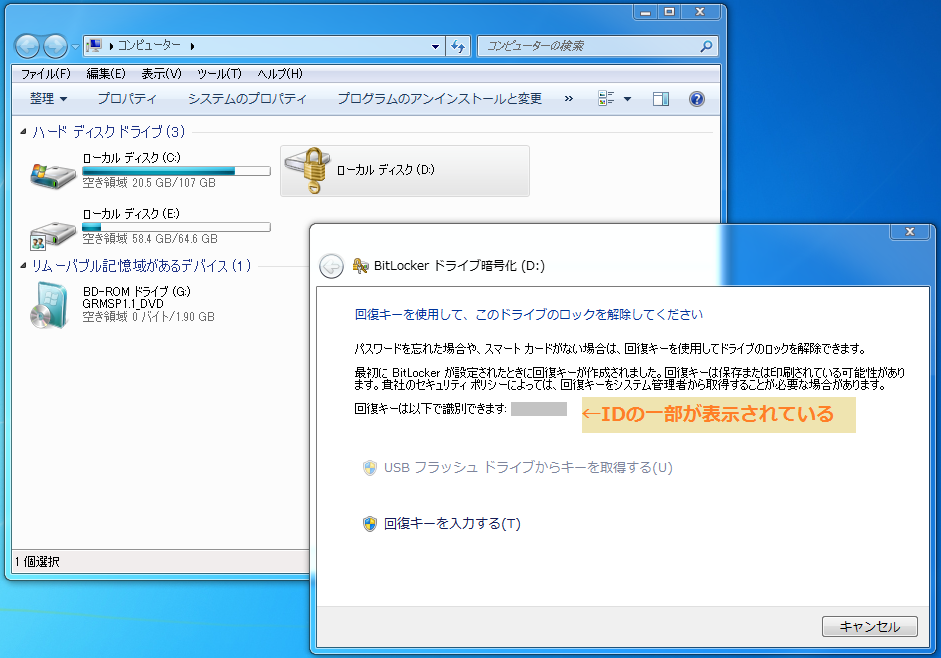Click the magnifier search icon
The width and height of the screenshot is (941, 658).
pos(706,46)
